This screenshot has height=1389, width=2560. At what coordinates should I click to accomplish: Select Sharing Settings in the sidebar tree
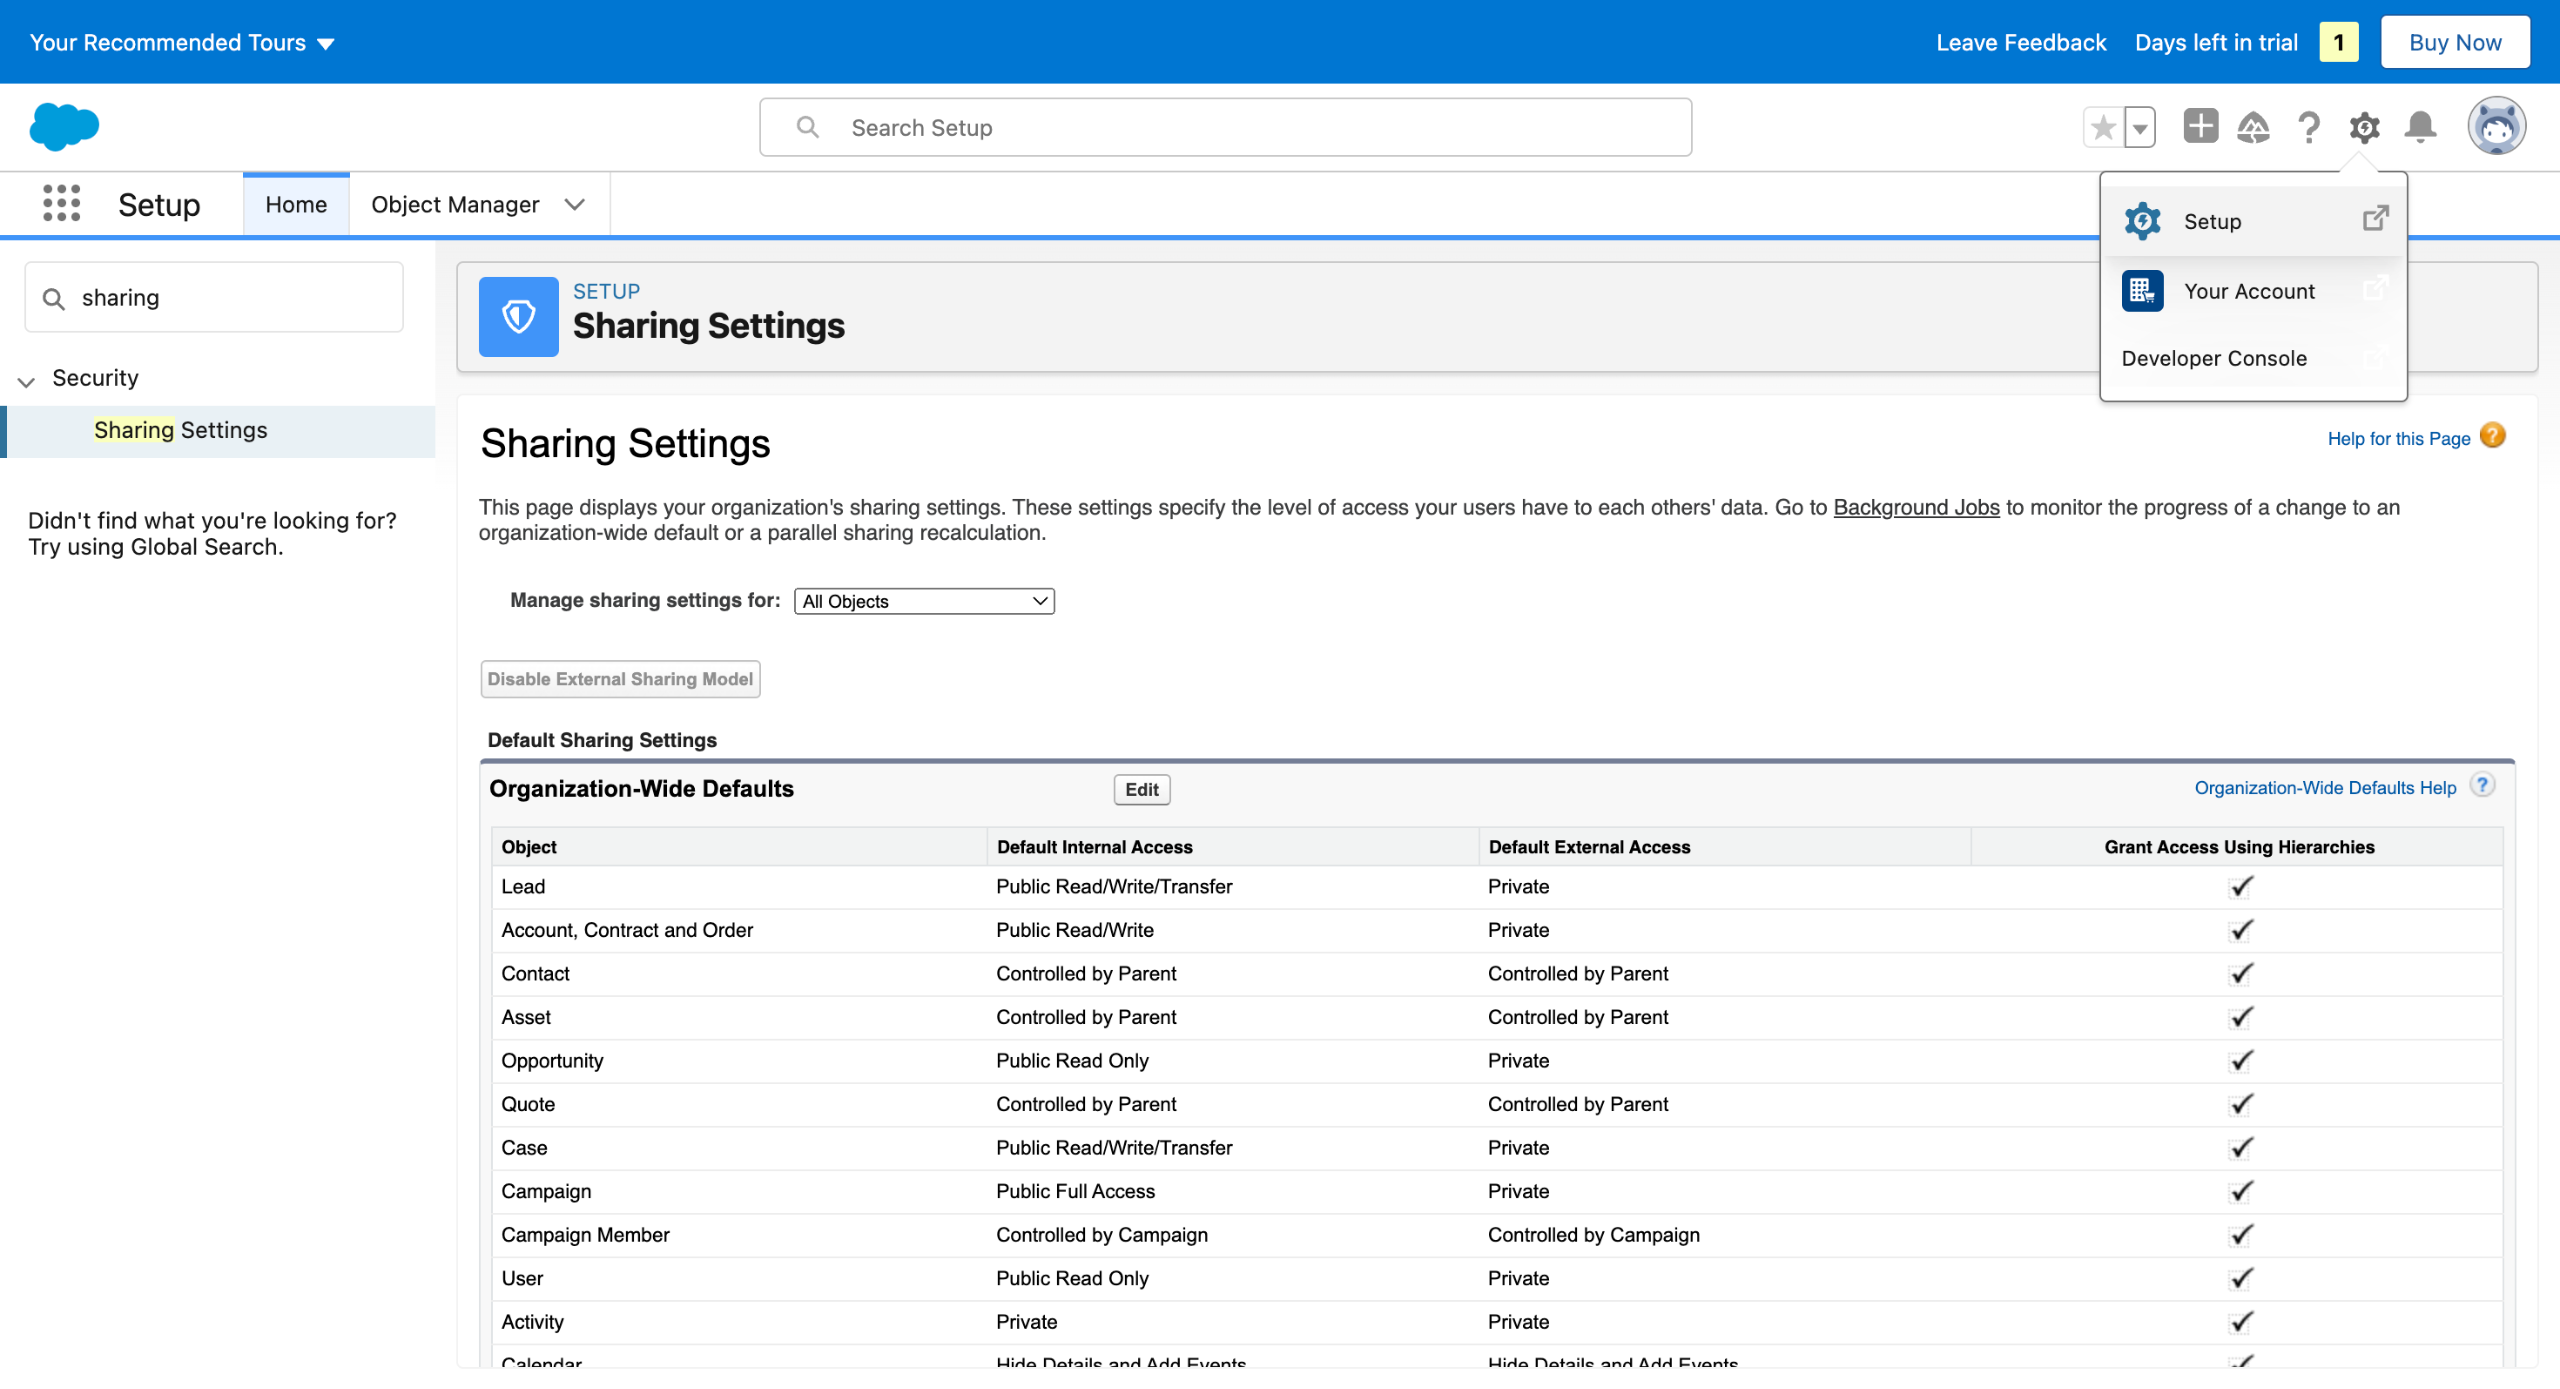click(x=181, y=430)
